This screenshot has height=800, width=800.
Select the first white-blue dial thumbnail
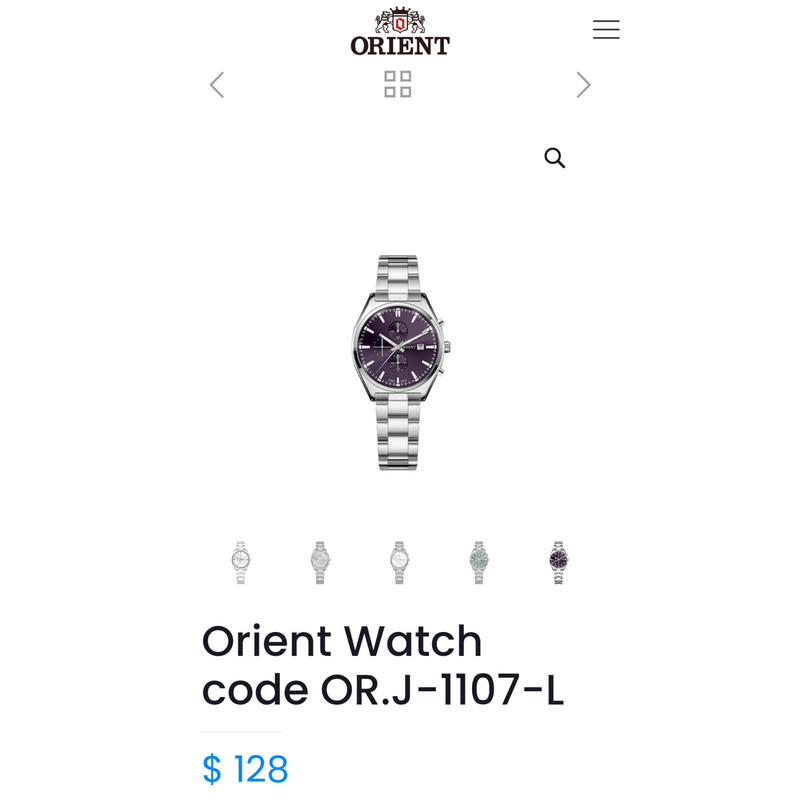[240, 562]
